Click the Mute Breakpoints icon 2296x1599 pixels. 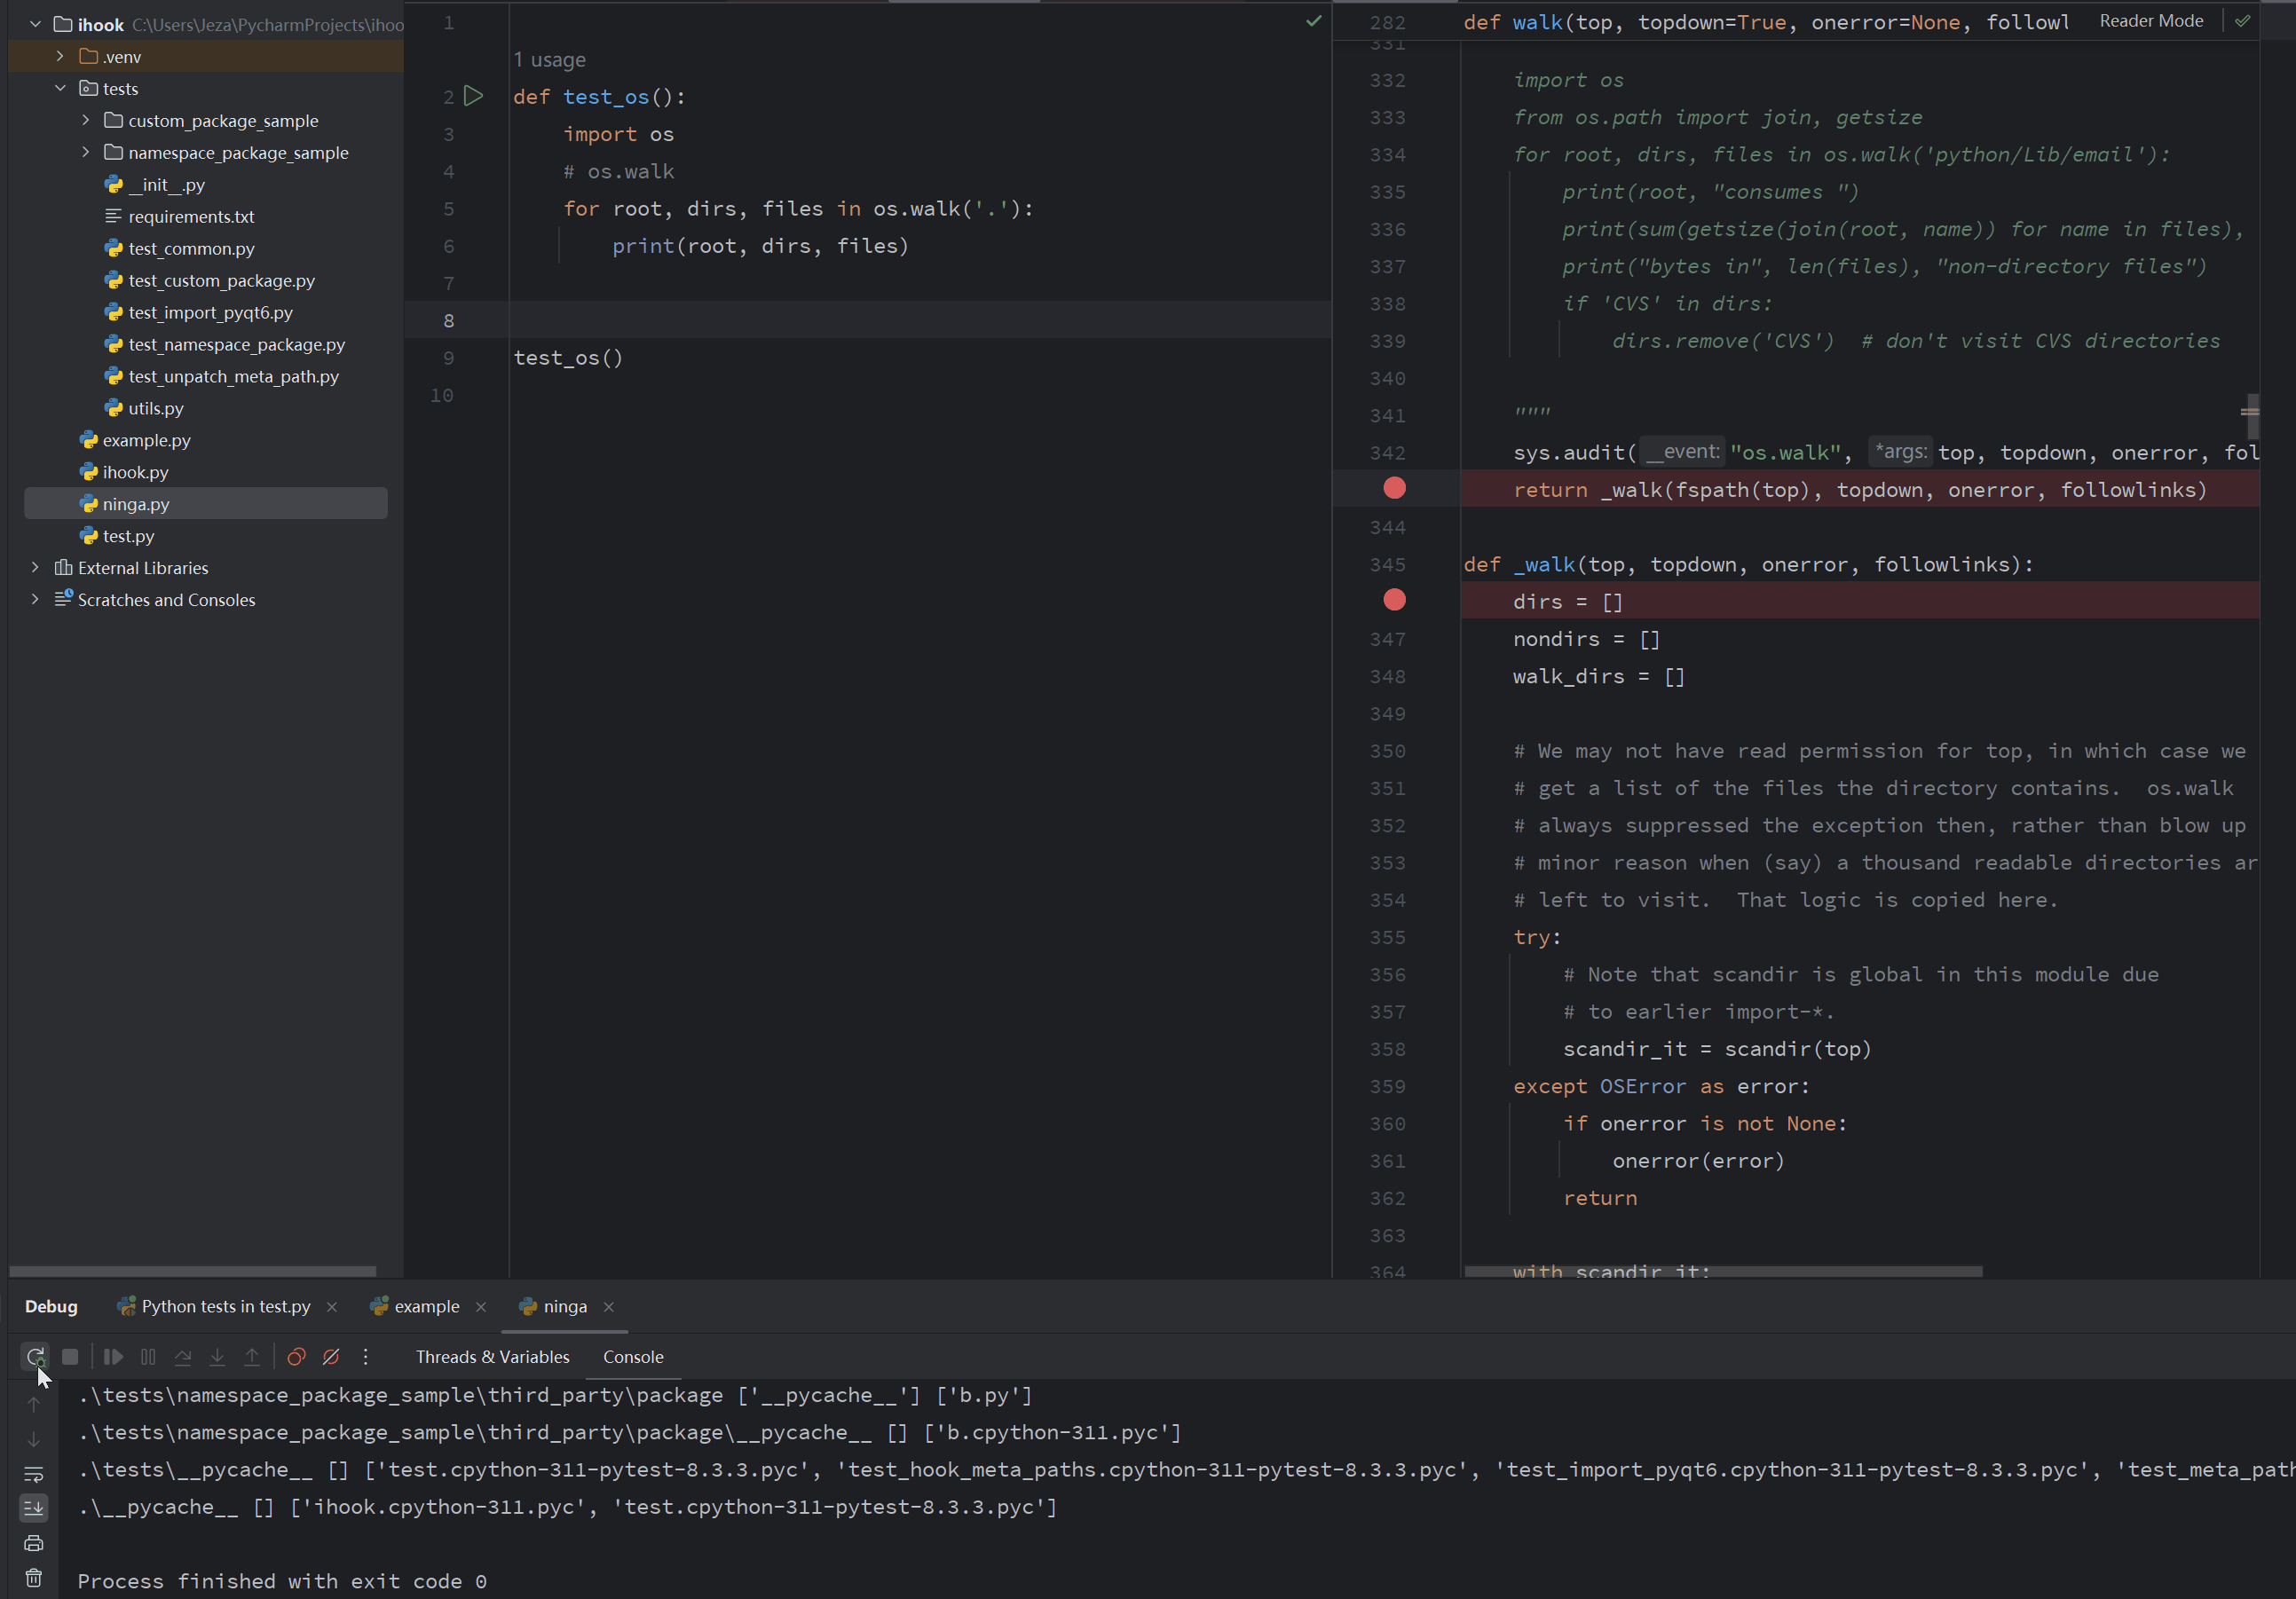click(x=331, y=1356)
